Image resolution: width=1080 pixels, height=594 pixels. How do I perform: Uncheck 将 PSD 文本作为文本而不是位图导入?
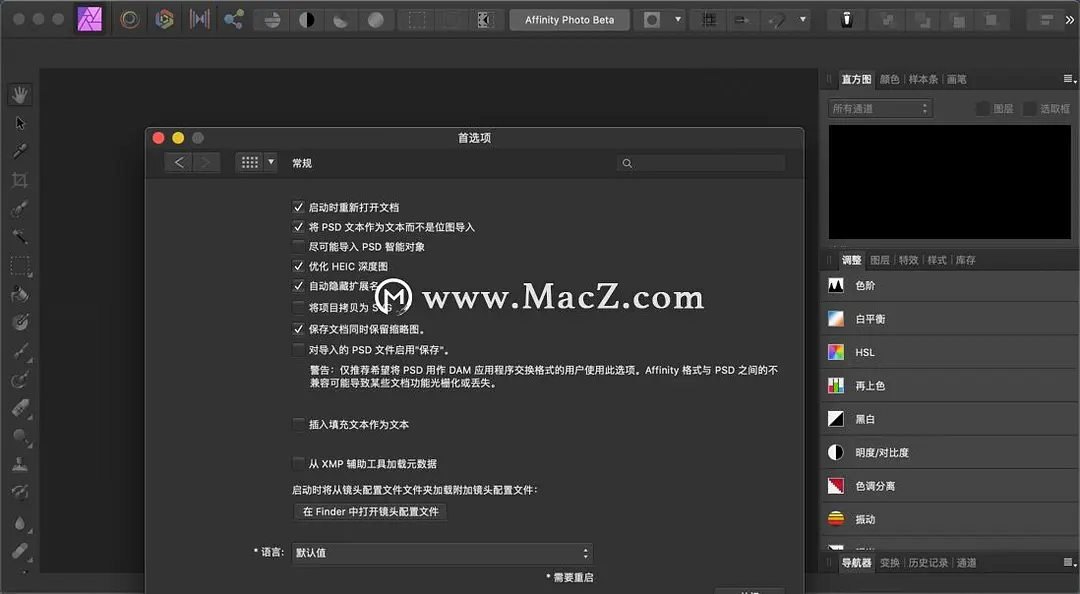point(298,227)
